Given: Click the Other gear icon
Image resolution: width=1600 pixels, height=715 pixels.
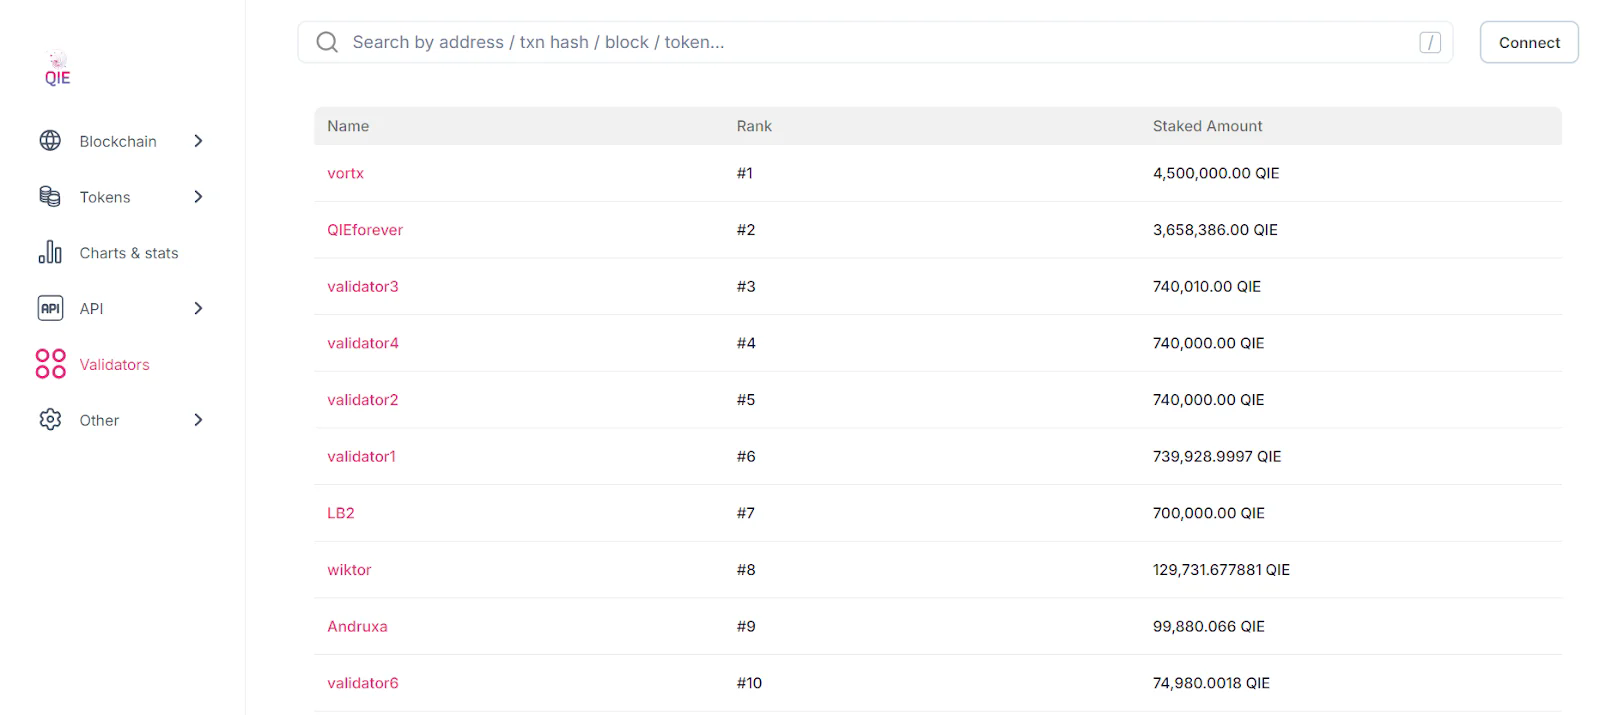Looking at the screenshot, I should tap(50, 420).
